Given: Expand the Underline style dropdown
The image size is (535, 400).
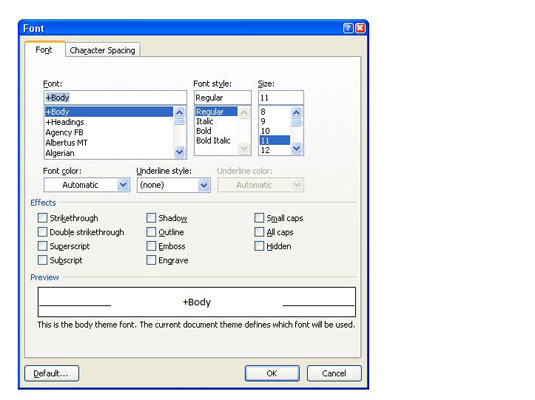Looking at the screenshot, I should pyautogui.click(x=204, y=185).
